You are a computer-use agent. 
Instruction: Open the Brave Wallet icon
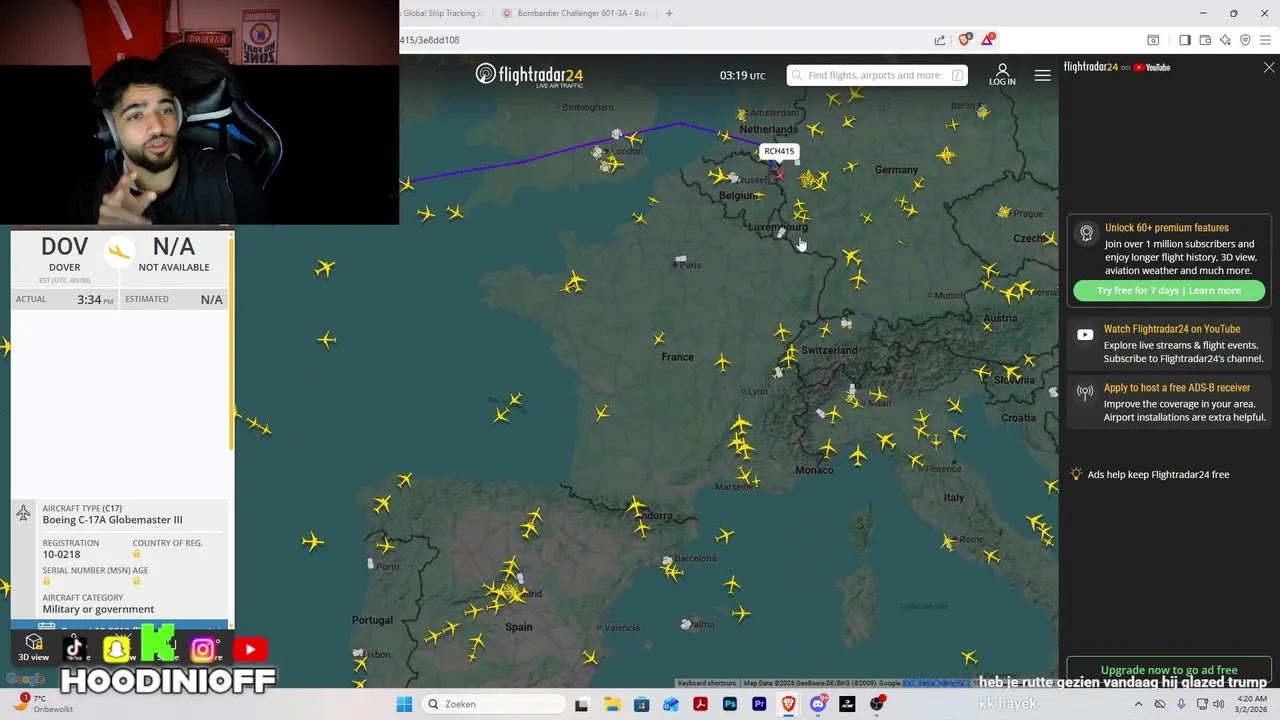click(x=1205, y=40)
